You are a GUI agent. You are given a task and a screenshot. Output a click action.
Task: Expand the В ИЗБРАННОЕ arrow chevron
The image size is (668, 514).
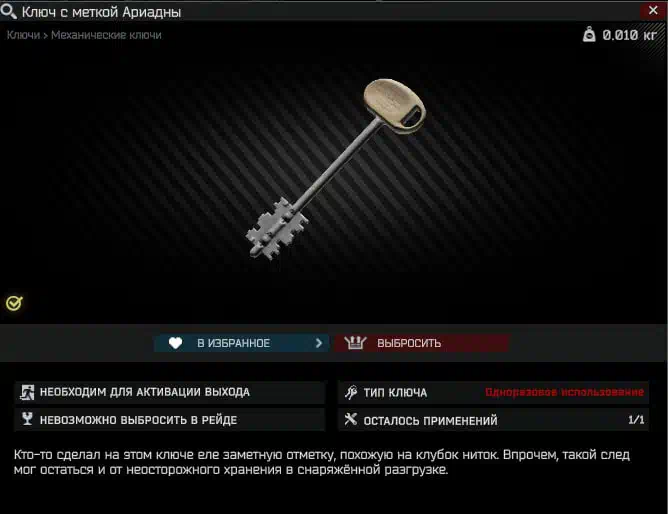point(319,343)
